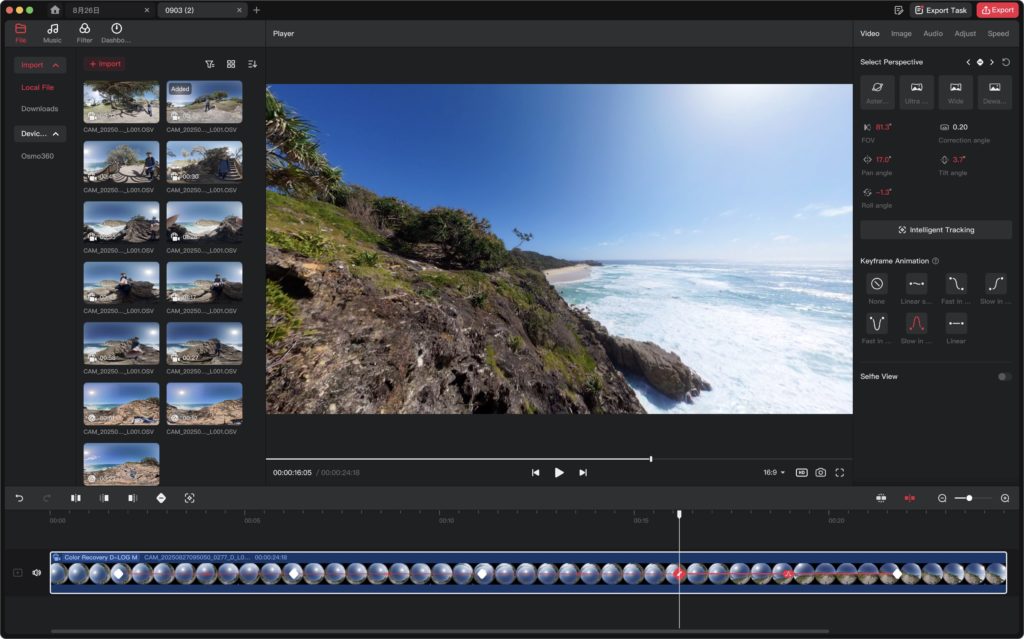
Task: Click the + Import media button
Action: (104, 64)
